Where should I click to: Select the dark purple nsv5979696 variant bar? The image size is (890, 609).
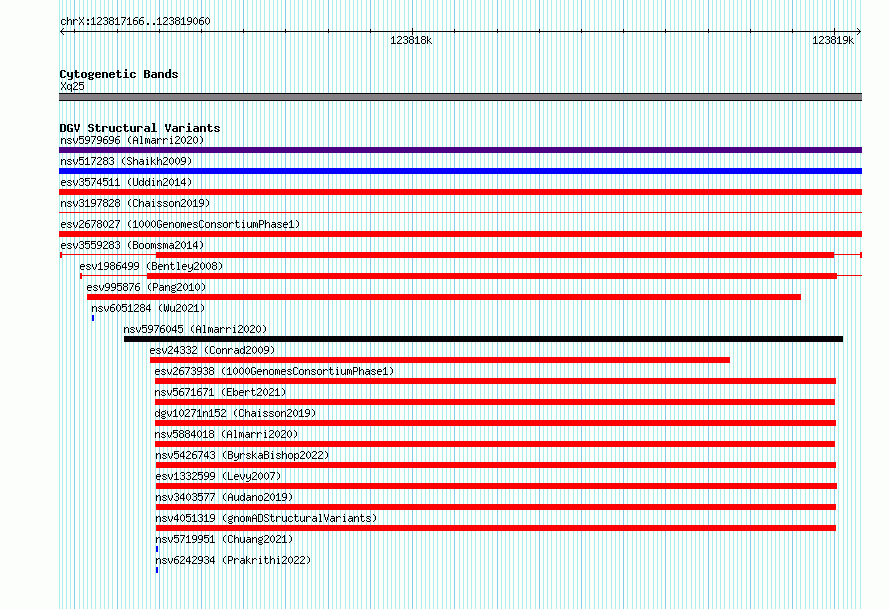[460, 150]
